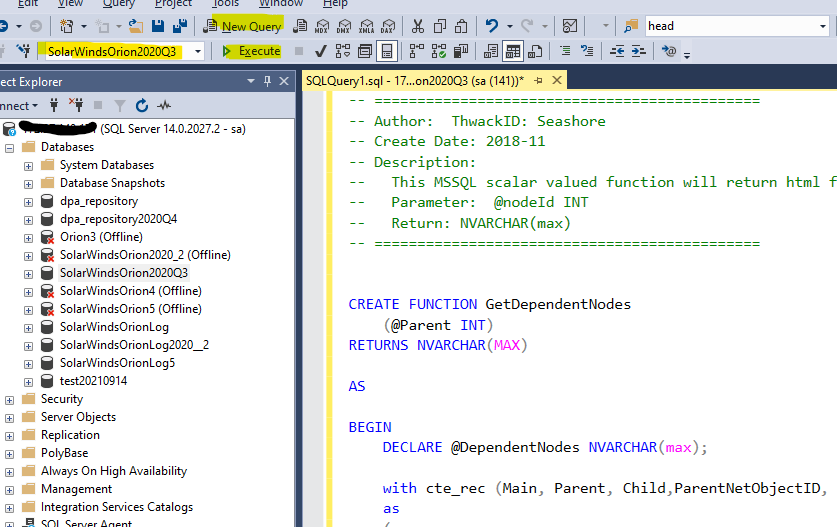Viewport: 837px width, 527px height.
Task: Click the Disconnect icon in Object Explorer
Action: point(76,105)
